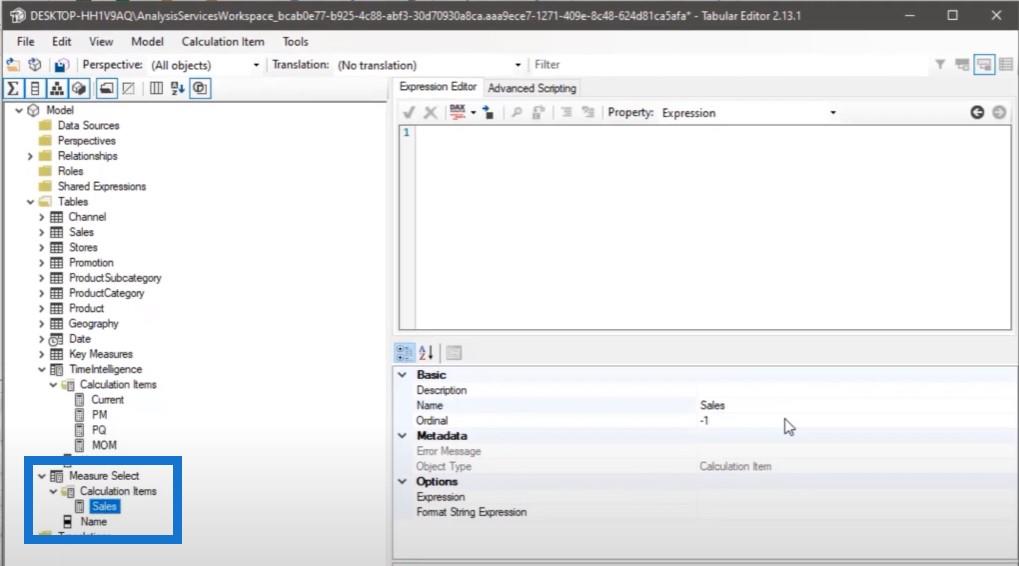Expand the Sales table node
The image size is (1019, 566).
[42, 233]
